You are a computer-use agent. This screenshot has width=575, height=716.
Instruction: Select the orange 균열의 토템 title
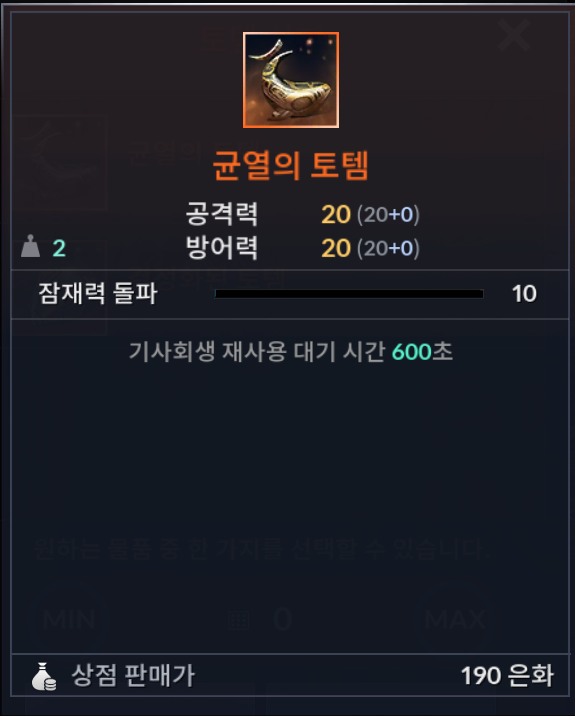point(291,165)
